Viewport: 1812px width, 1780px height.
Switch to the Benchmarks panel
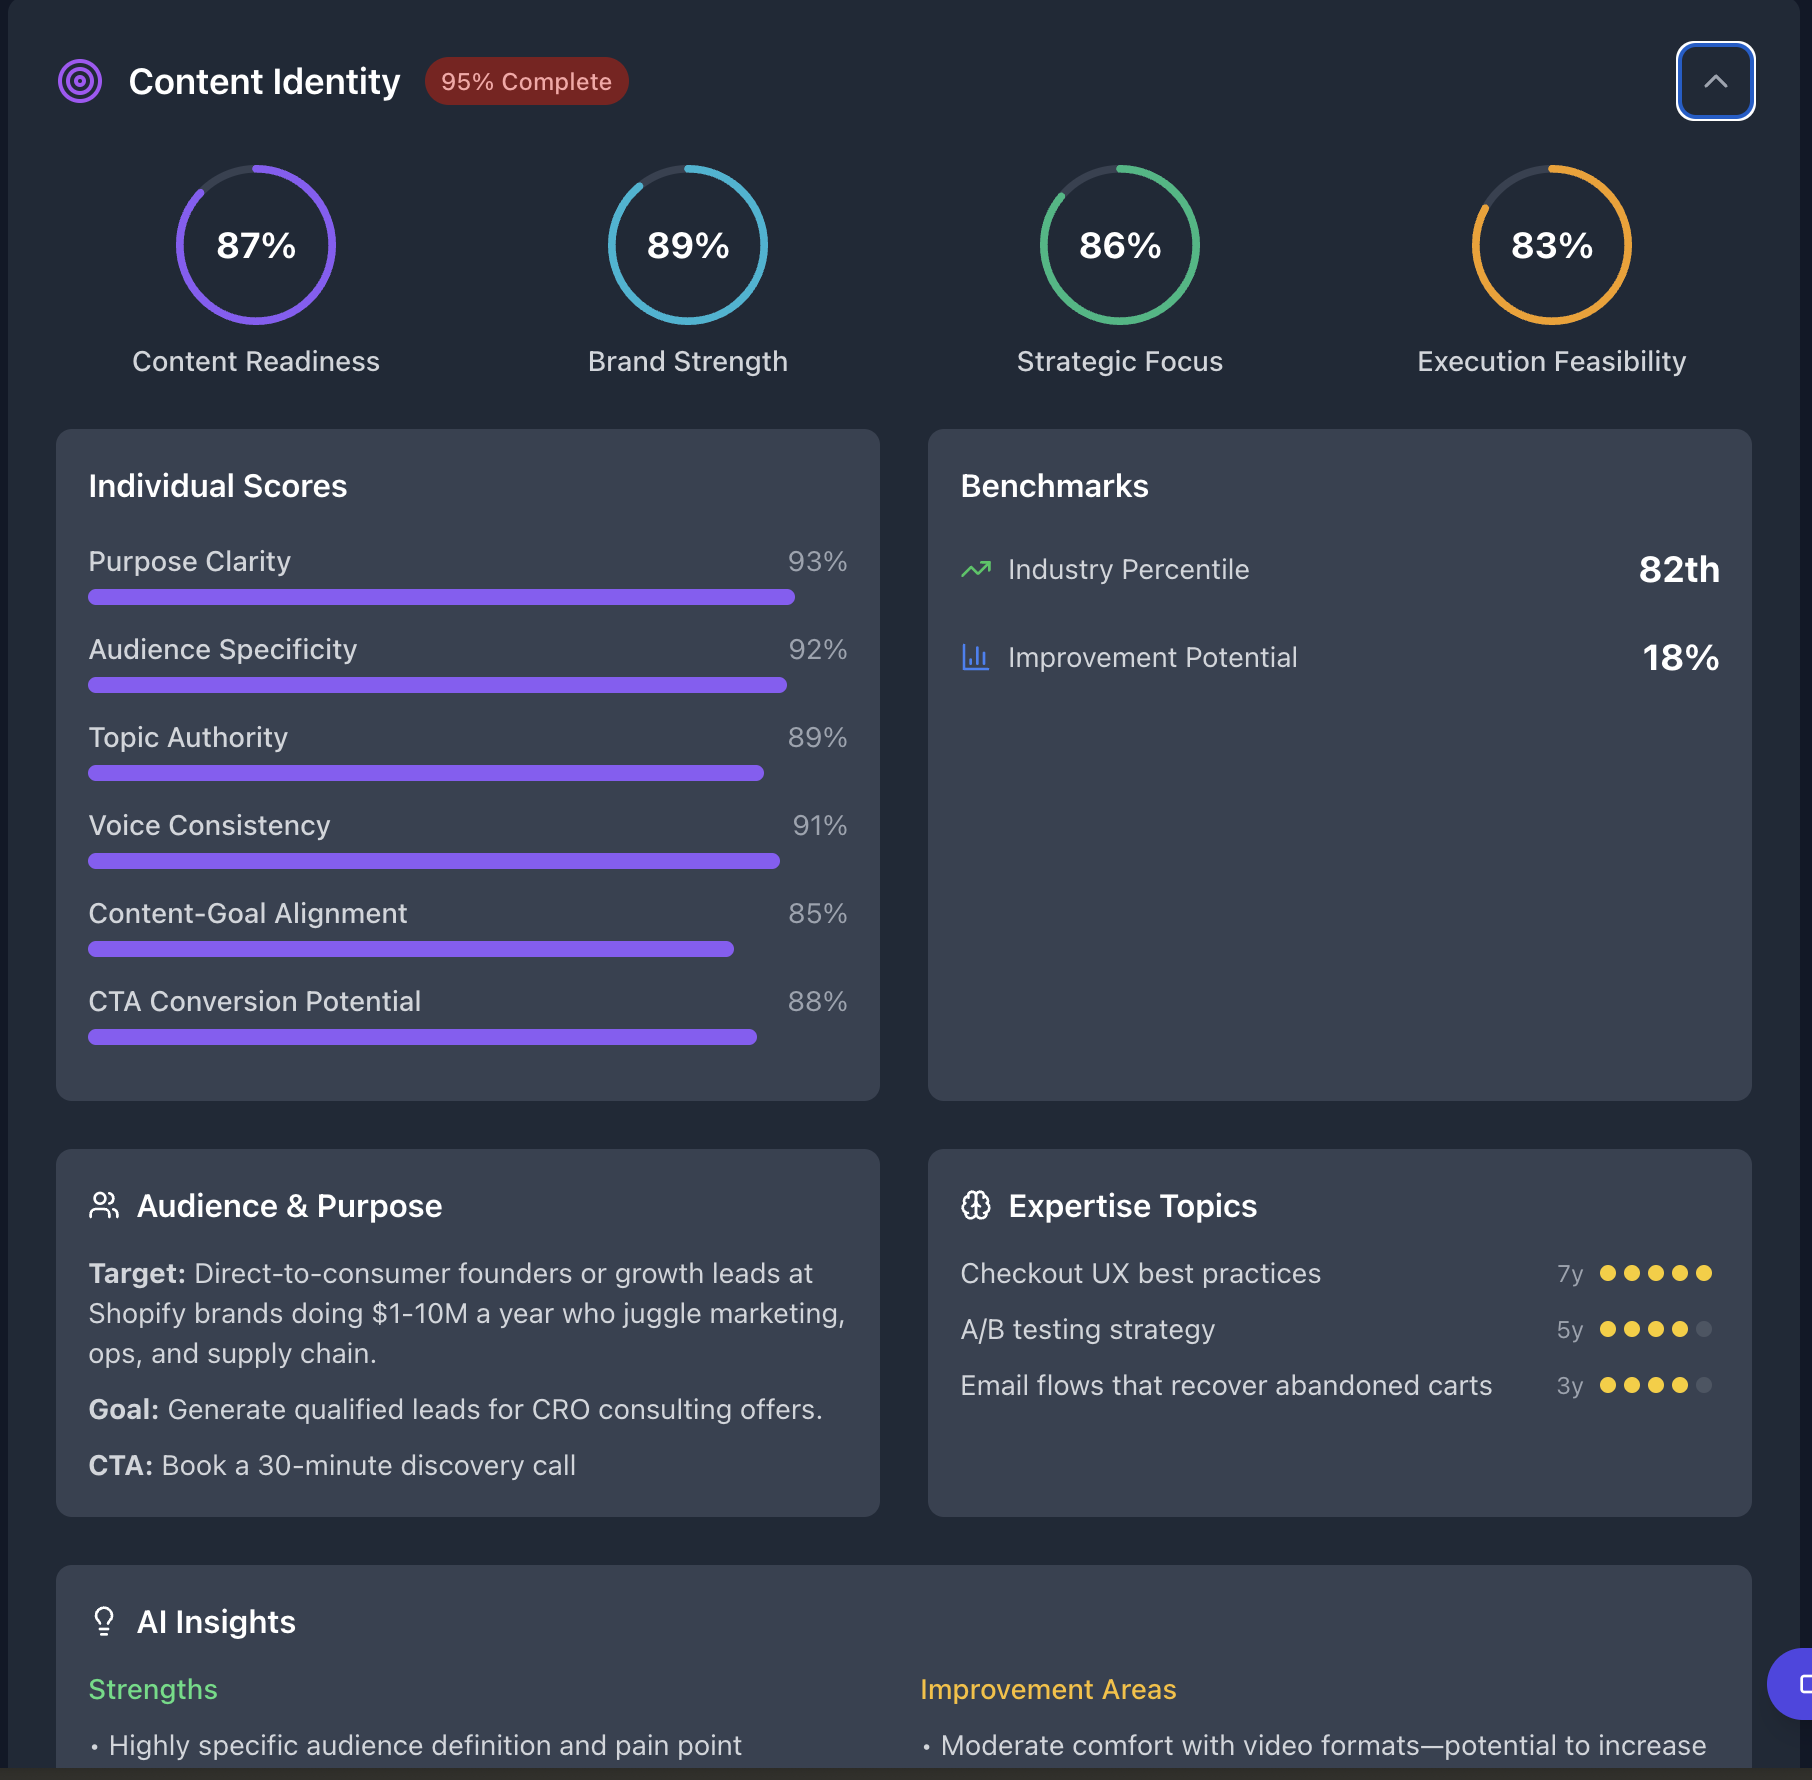(x=1054, y=486)
